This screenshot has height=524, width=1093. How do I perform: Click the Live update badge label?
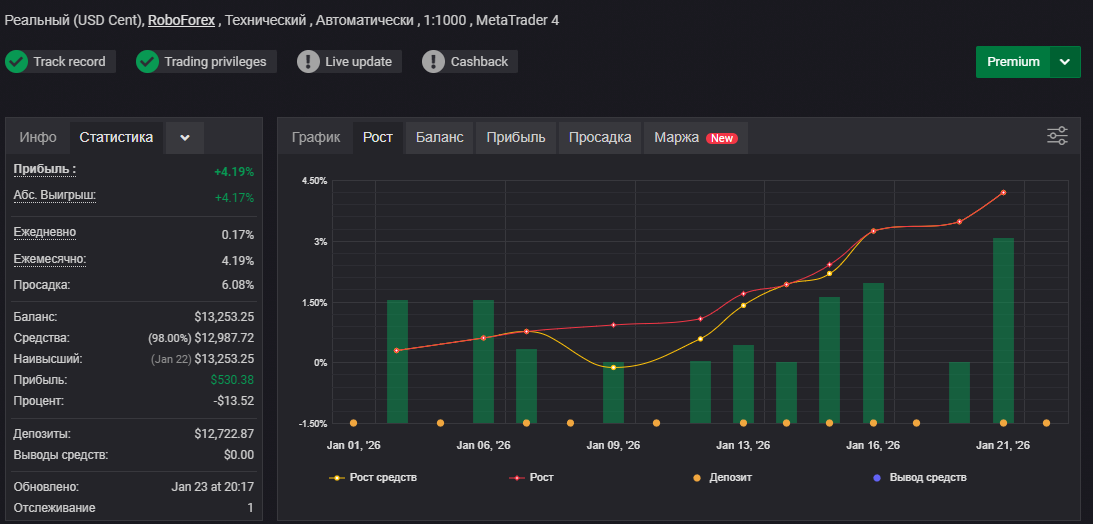(358, 61)
